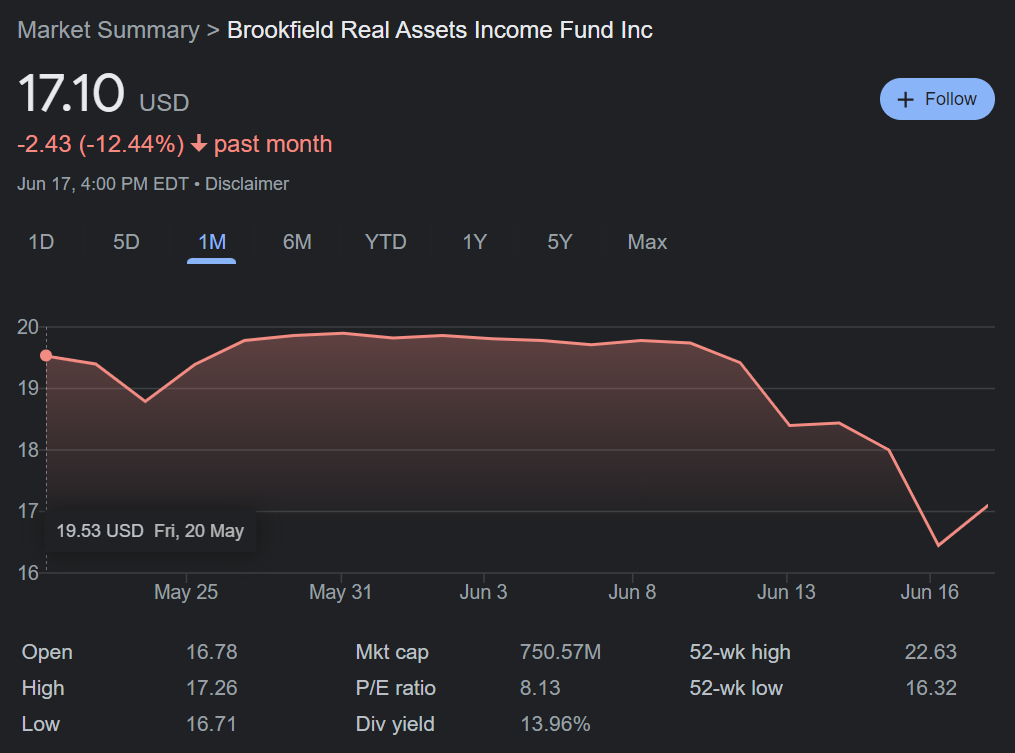Click the 17.10 price value
Screen dimensions: 1015x753
[71, 94]
